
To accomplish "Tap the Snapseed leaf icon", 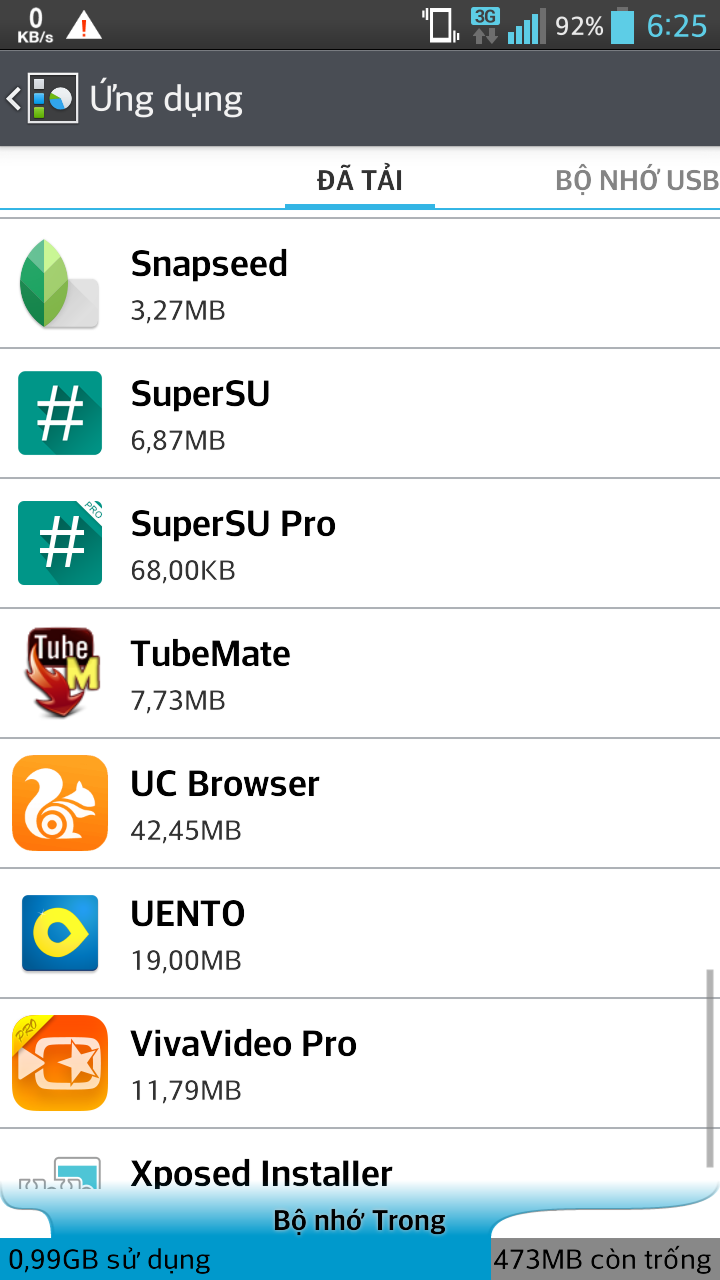I will point(59,284).
